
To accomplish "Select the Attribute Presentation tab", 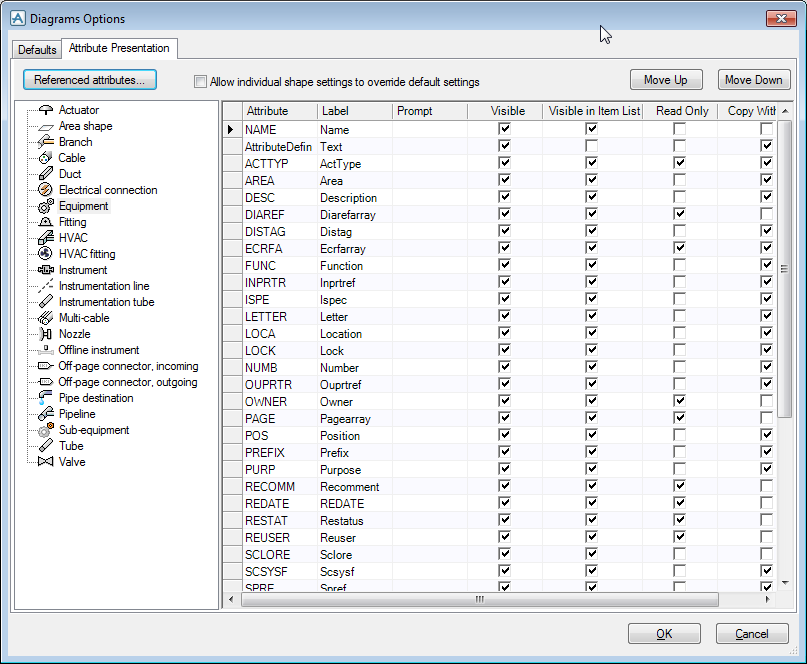I will pyautogui.click(x=119, y=48).
